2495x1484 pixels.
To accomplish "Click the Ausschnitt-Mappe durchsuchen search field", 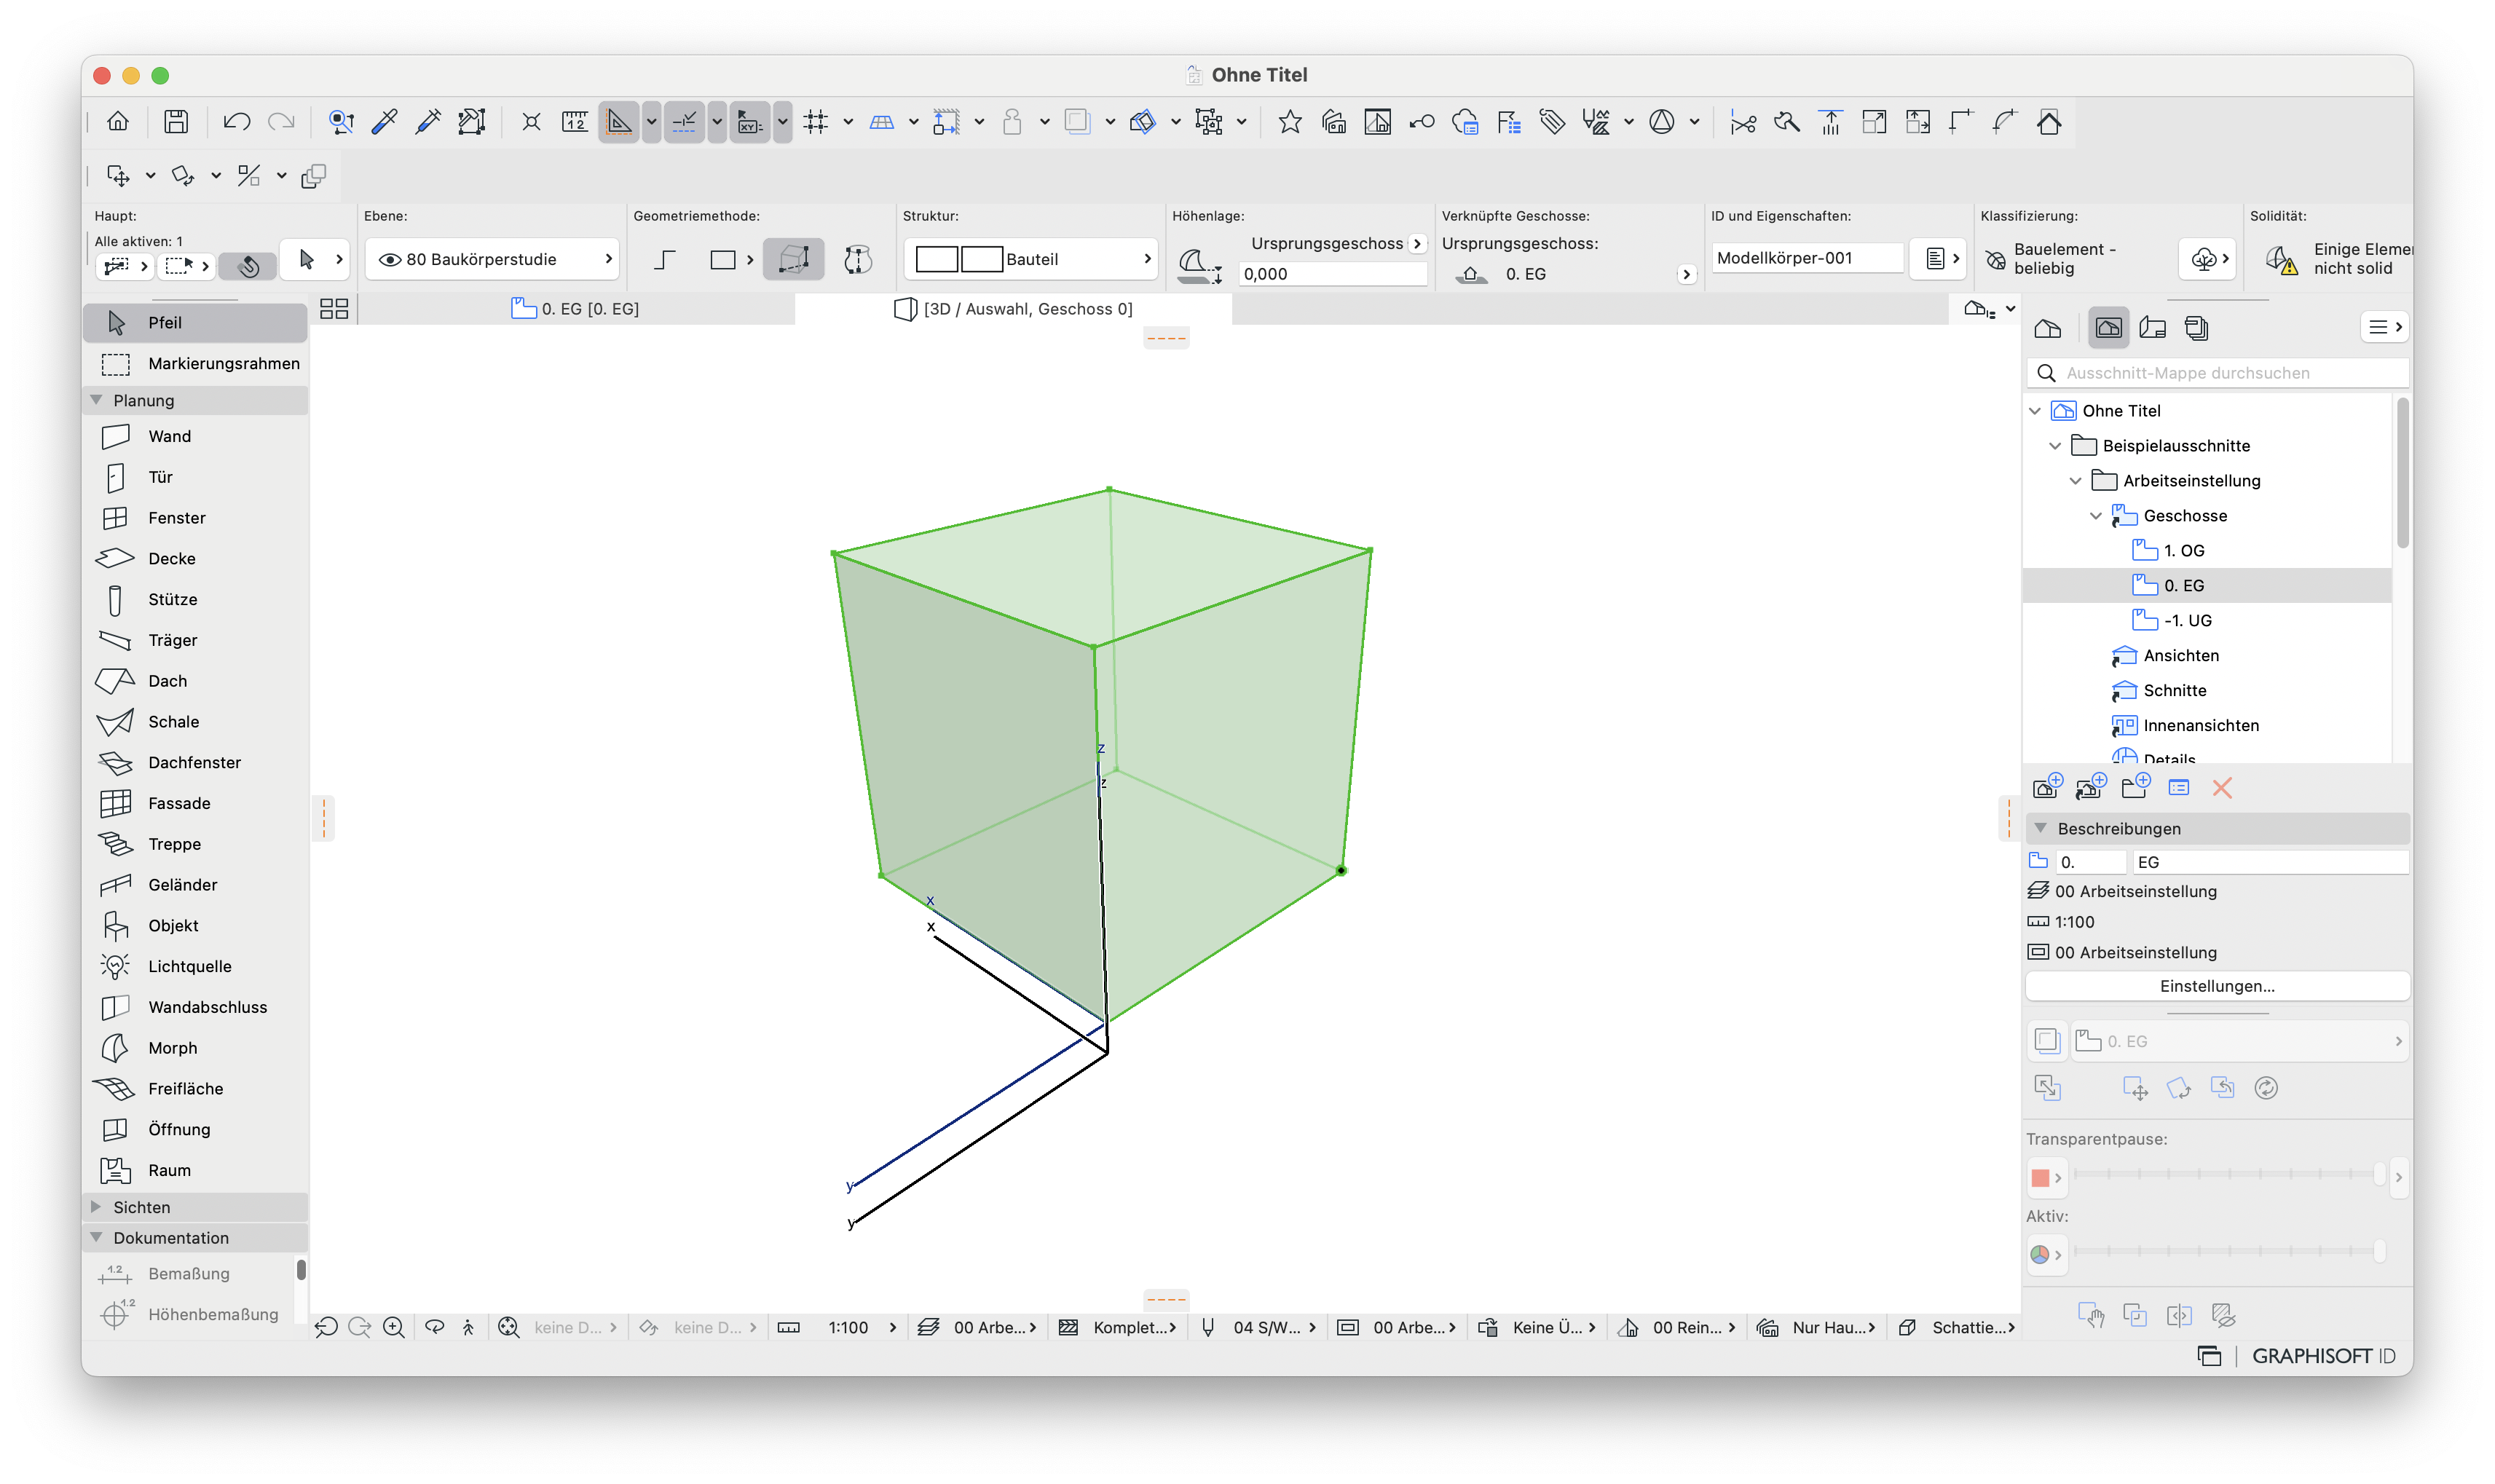I will pos(2216,373).
